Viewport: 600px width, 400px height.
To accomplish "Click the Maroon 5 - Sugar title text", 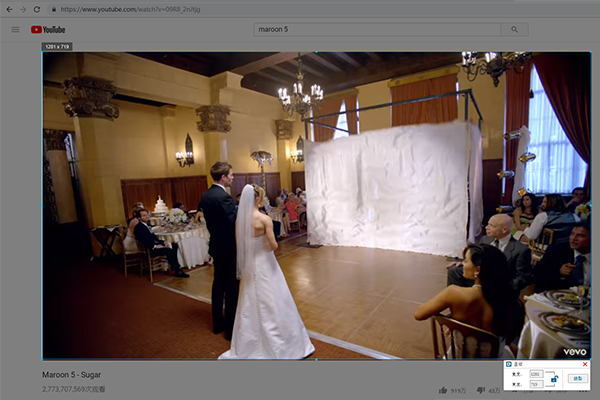I will click(x=72, y=375).
